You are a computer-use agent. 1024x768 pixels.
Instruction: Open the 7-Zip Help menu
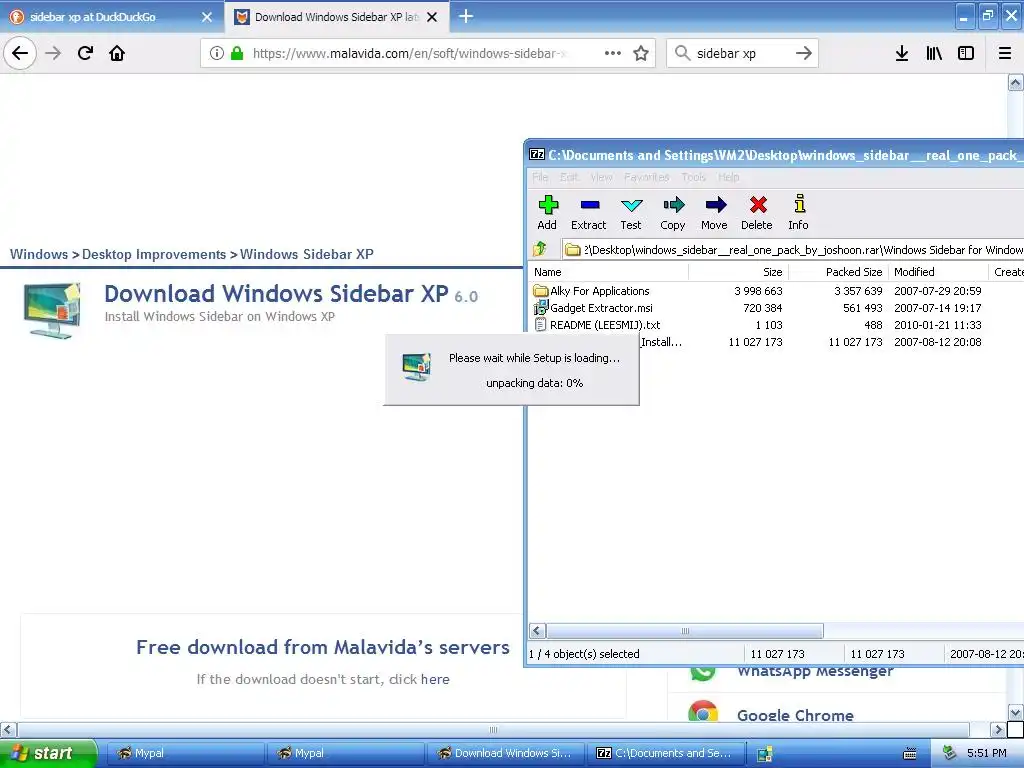(x=729, y=177)
